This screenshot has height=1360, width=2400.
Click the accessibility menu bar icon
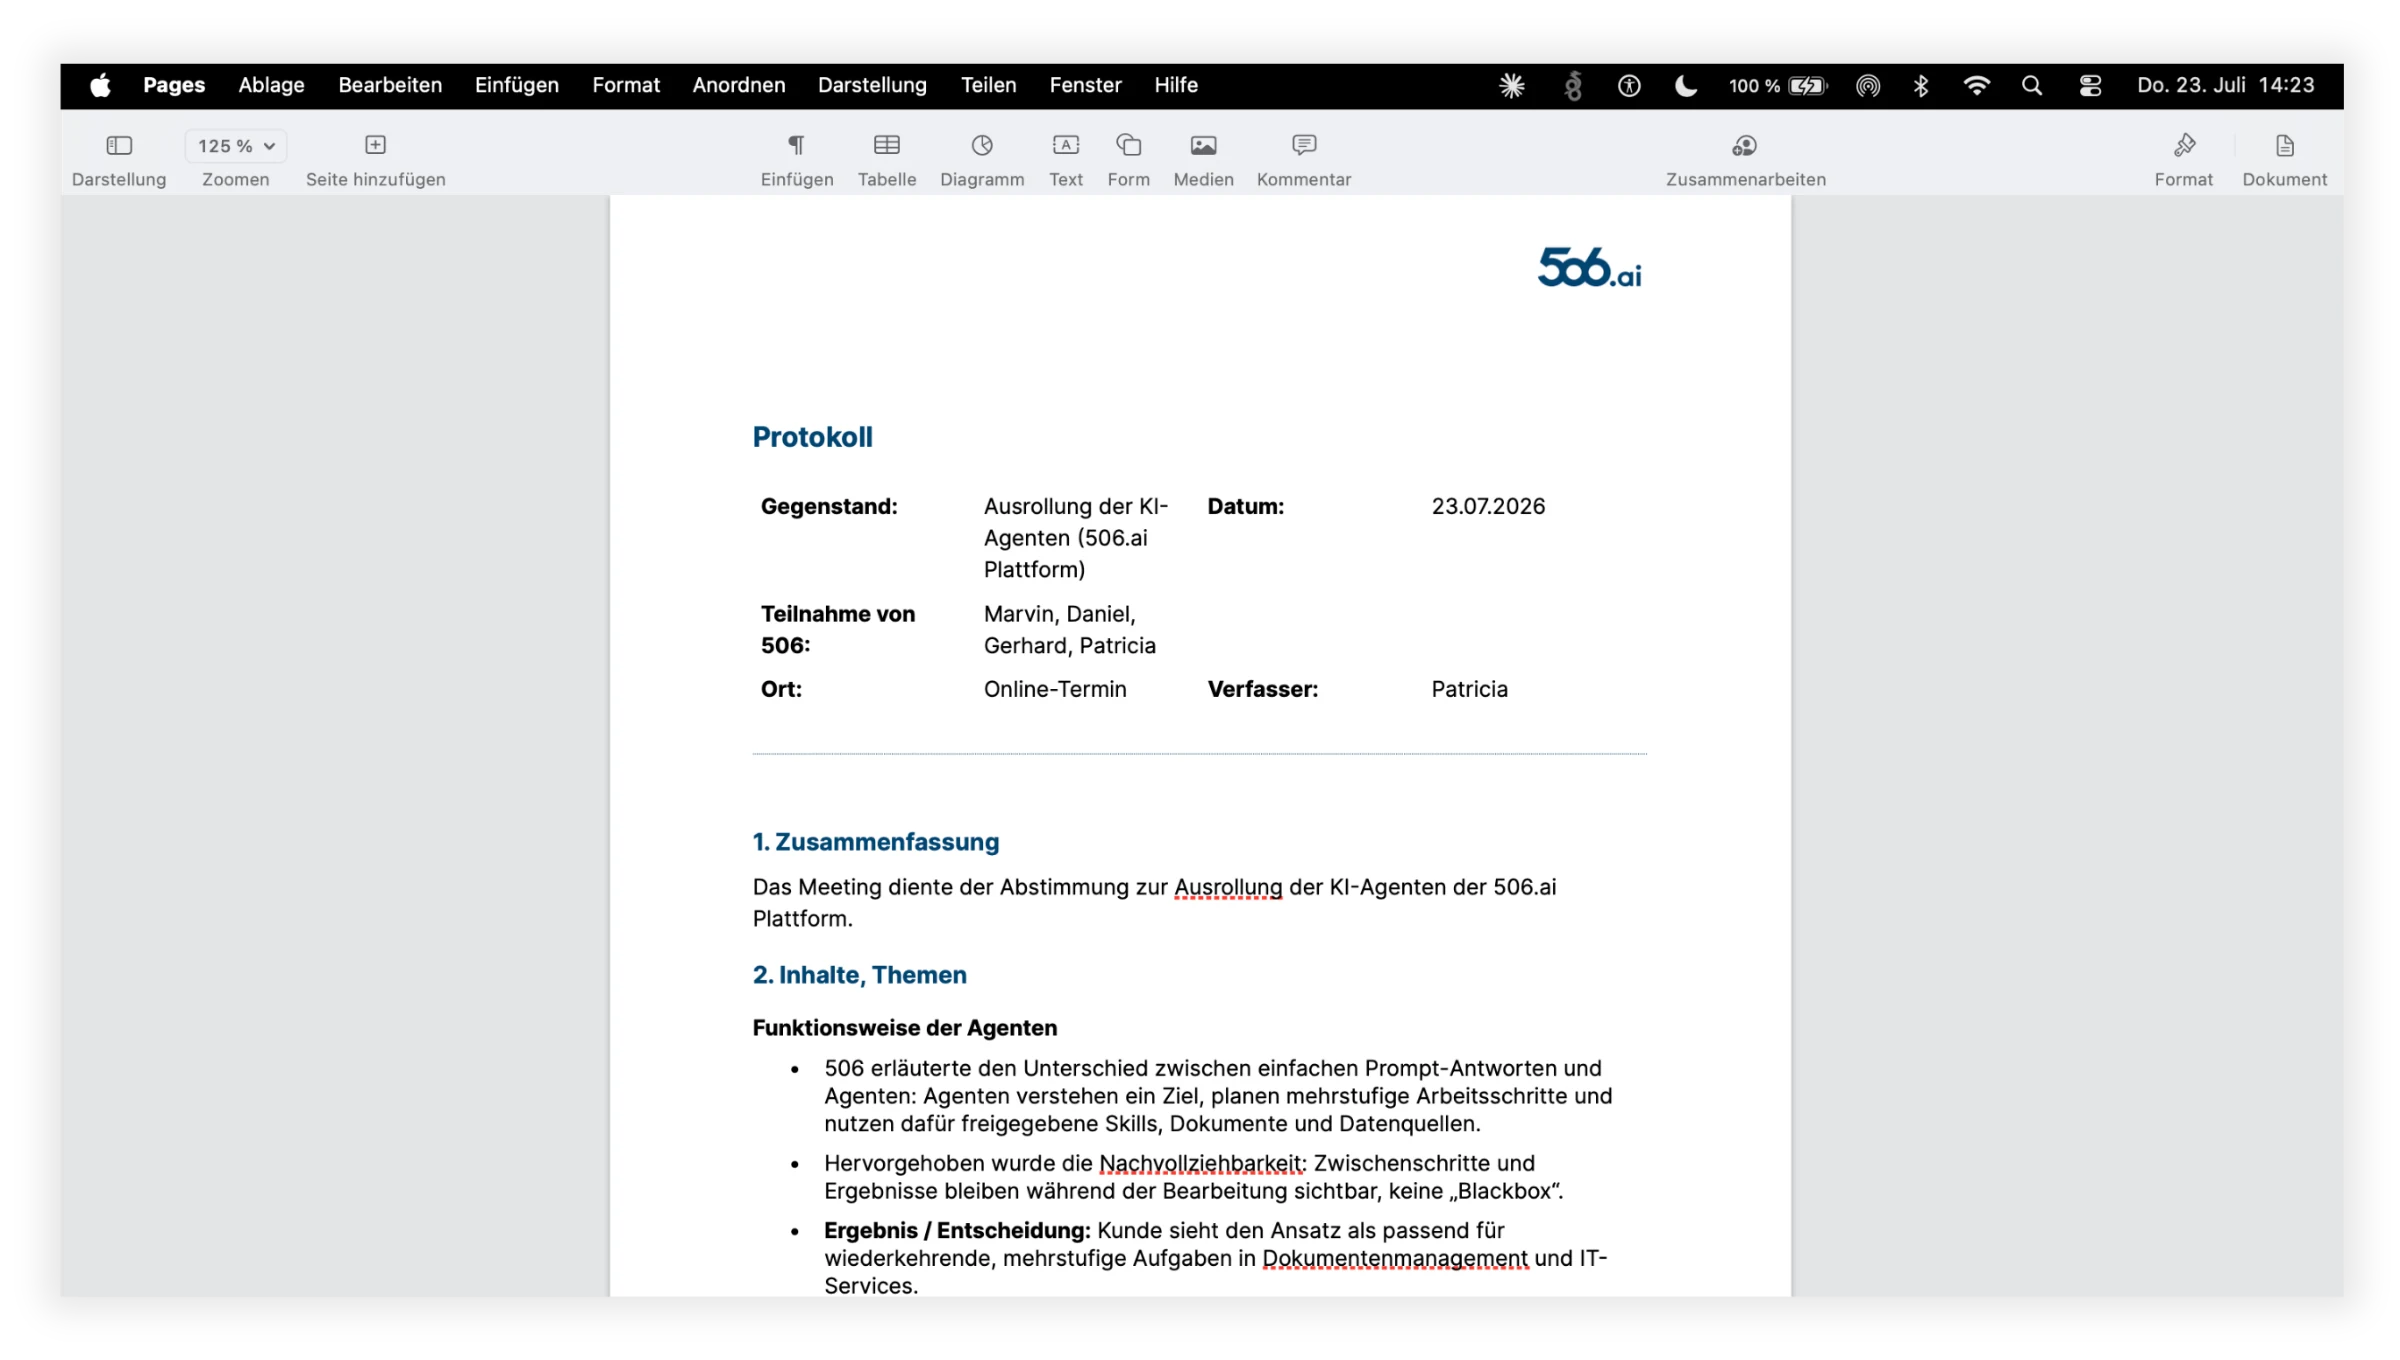click(1629, 86)
